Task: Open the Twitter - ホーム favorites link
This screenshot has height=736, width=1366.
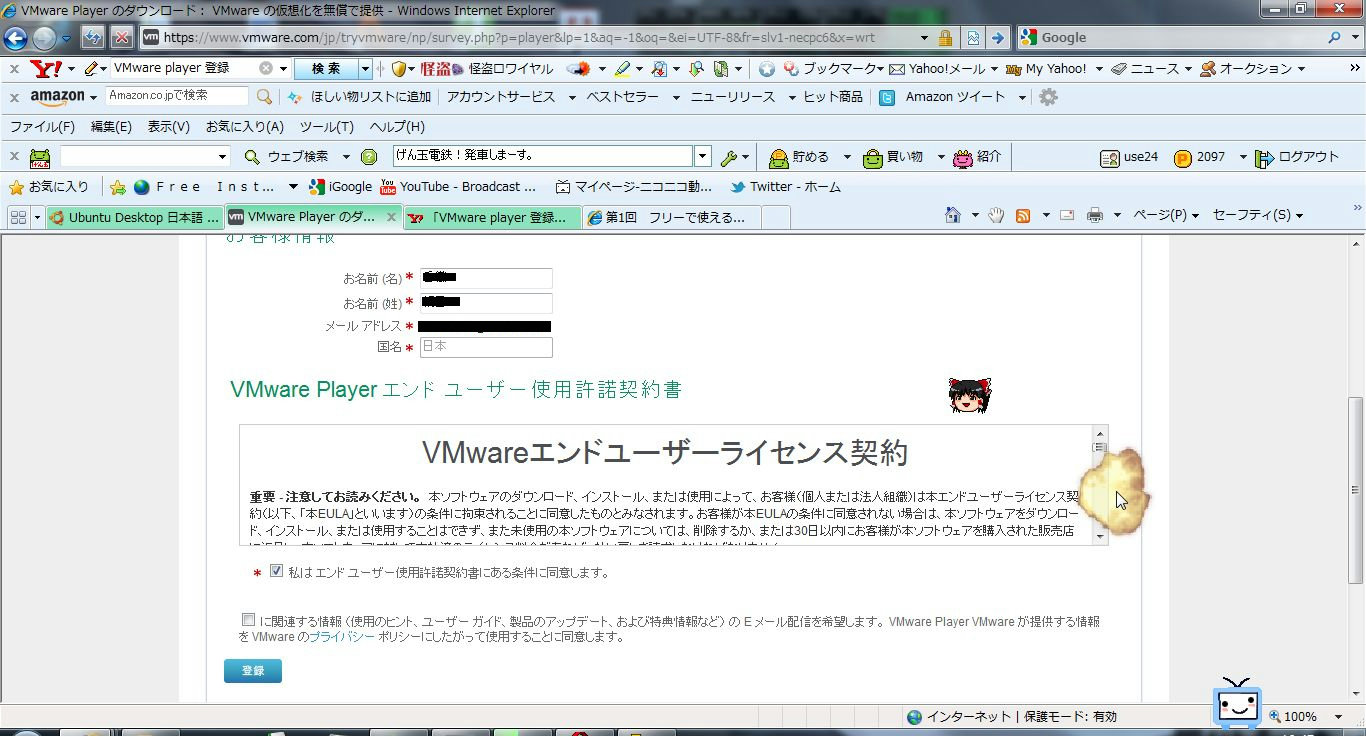Action: pyautogui.click(x=786, y=187)
